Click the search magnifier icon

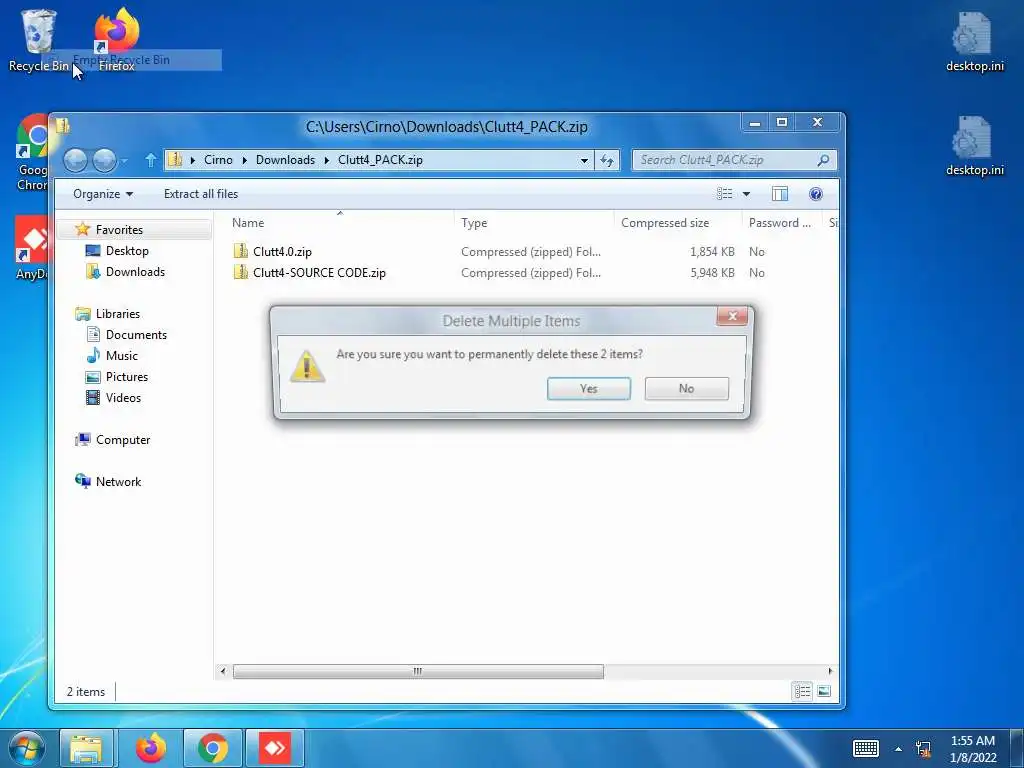tap(824, 160)
